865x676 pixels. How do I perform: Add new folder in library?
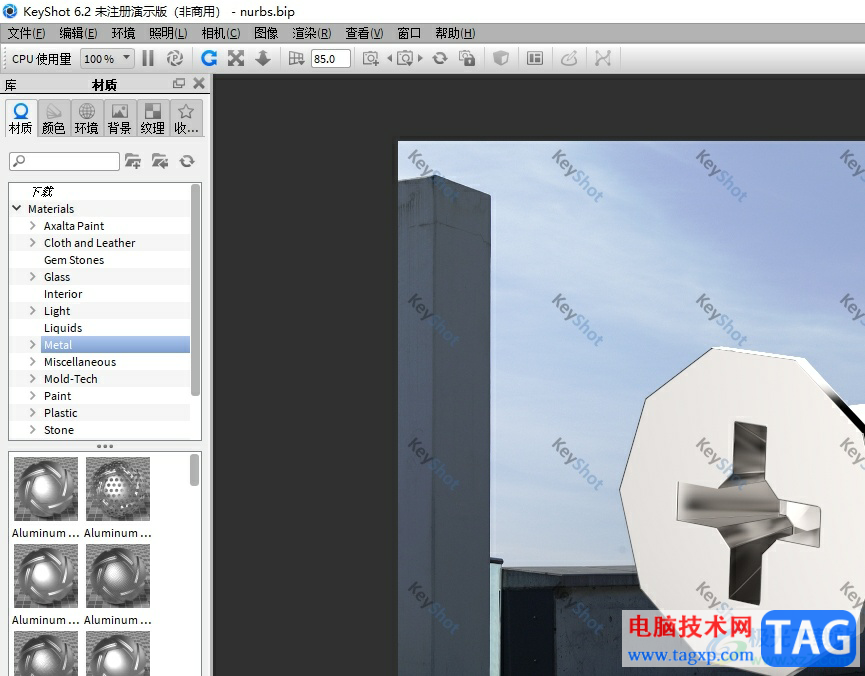[132, 161]
